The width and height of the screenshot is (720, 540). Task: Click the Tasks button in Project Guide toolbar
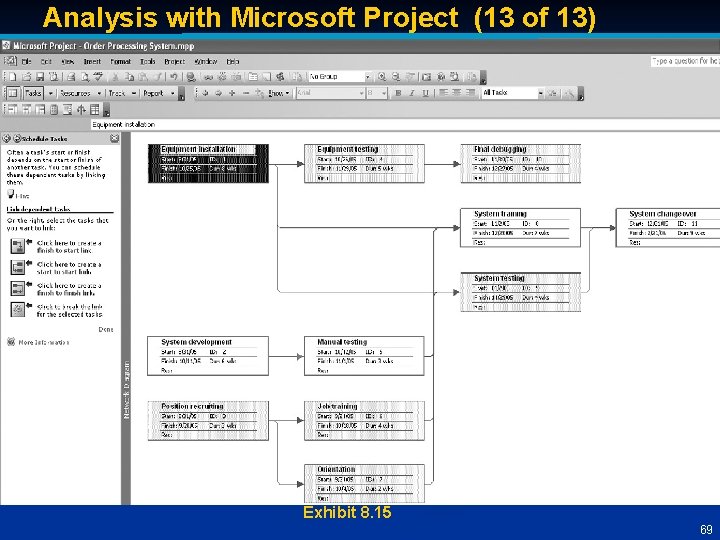pyautogui.click(x=33, y=93)
